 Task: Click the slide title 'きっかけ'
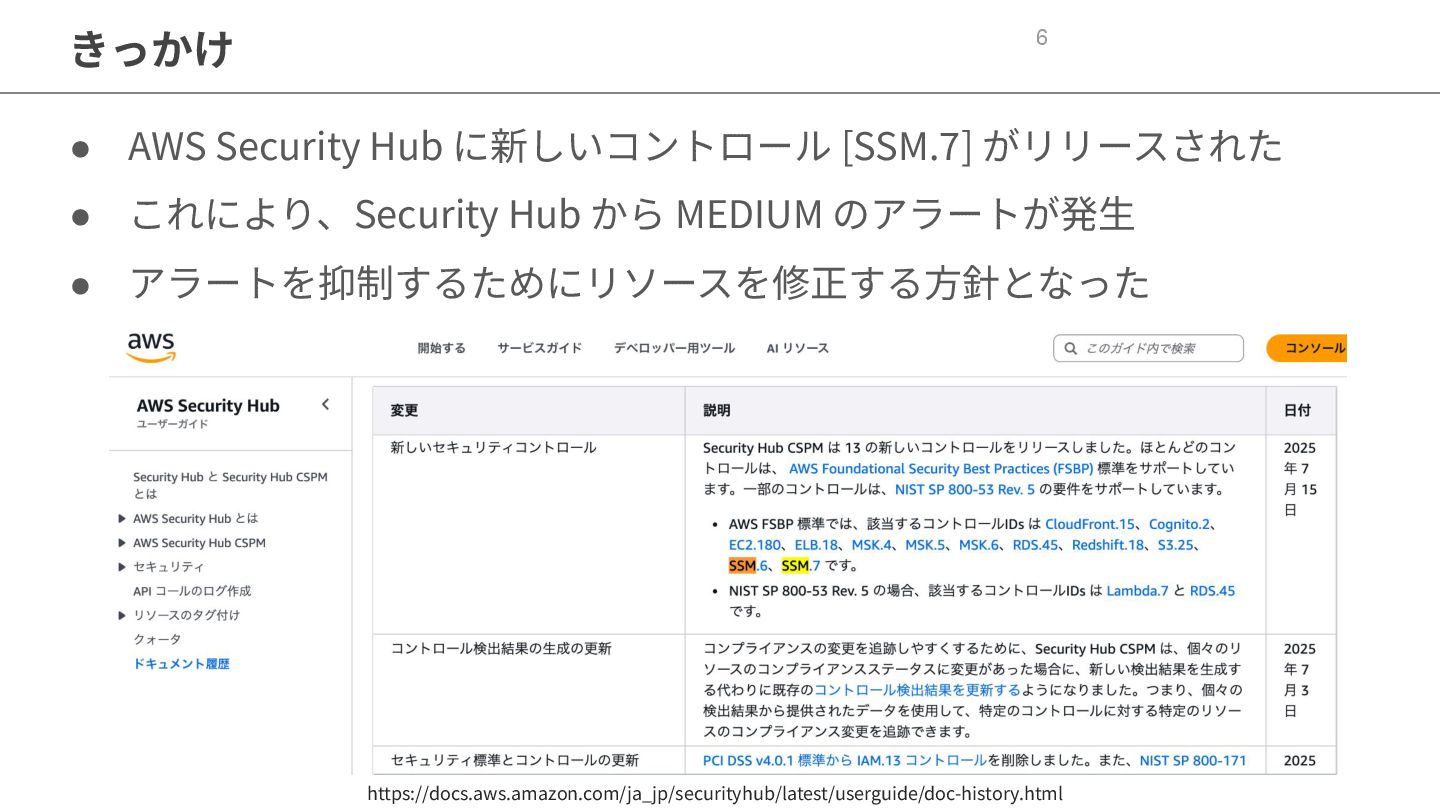click(152, 47)
